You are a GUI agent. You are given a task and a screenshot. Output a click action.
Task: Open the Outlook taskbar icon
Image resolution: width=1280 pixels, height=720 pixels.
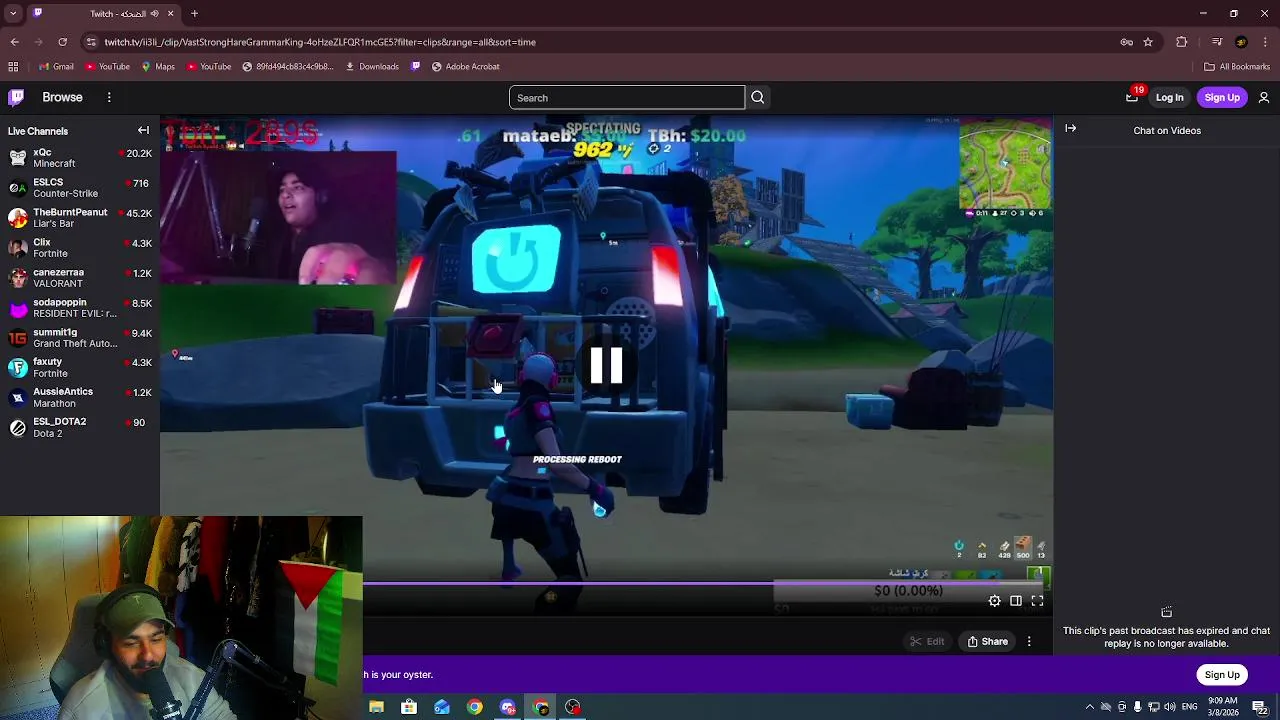[442, 707]
